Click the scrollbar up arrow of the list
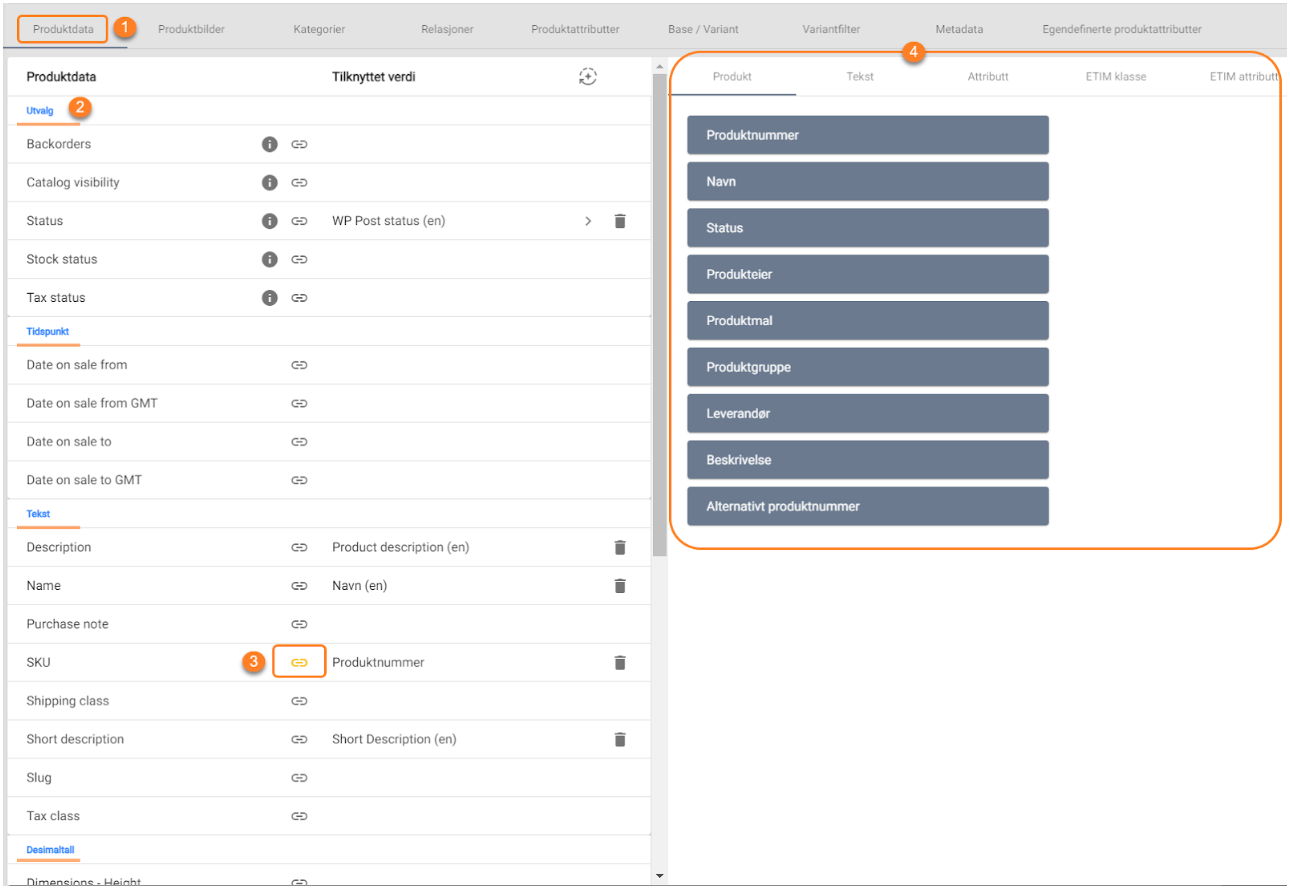 pyautogui.click(x=658, y=67)
